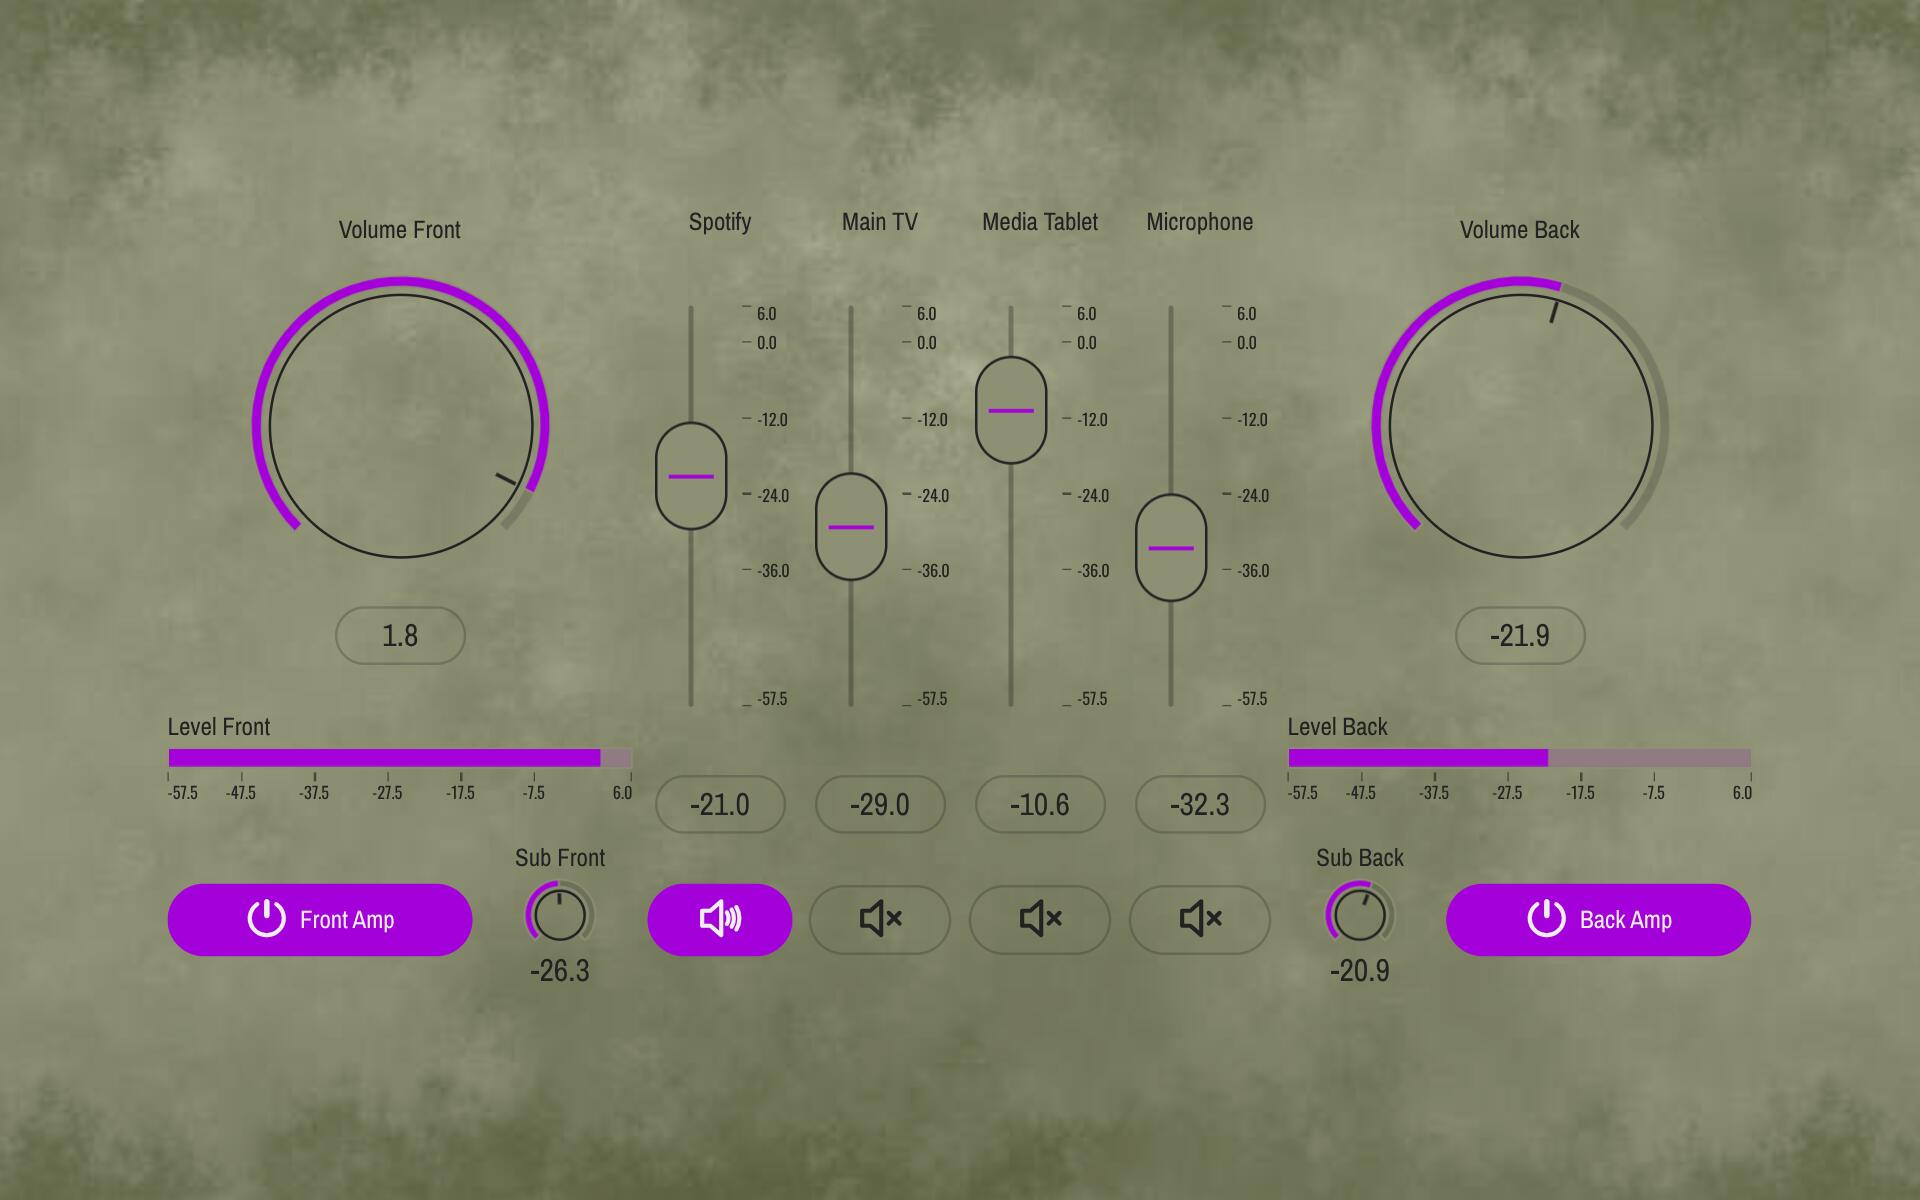Unmute the Microphone channel
1920x1200 pixels.
1199,919
